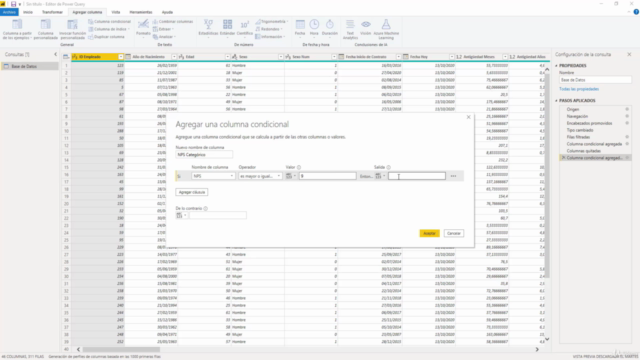Select the Agregar columna ribbon tab
The image size is (640, 360).
tap(87, 12)
